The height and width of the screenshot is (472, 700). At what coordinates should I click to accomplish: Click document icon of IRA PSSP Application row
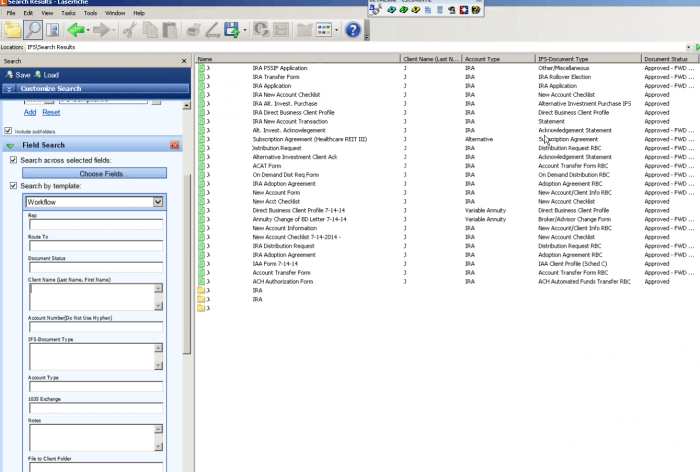tap(201, 68)
